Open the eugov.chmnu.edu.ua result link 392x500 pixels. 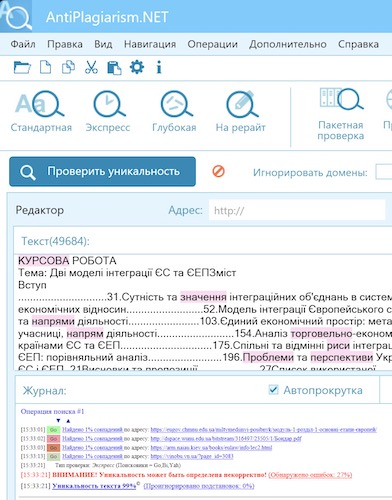[x=264, y=430]
